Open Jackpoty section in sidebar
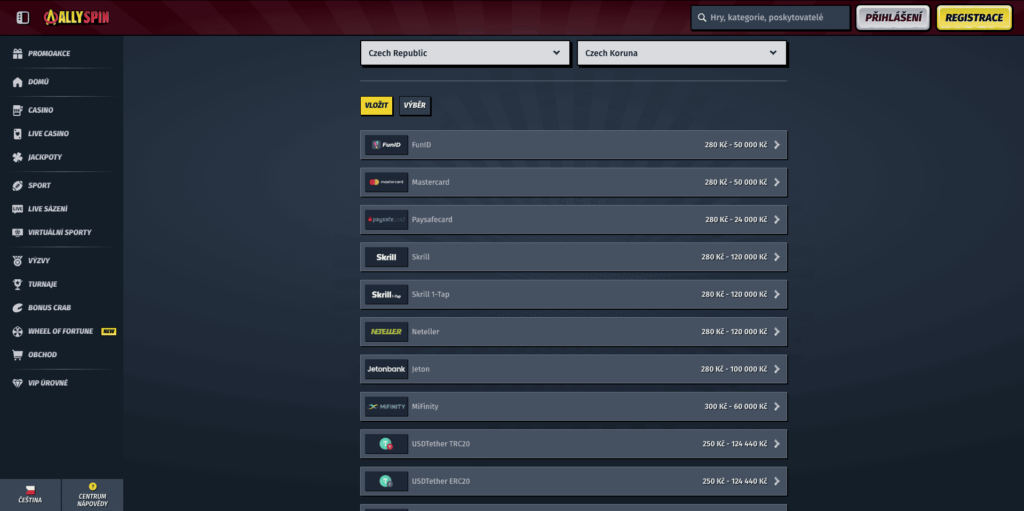The width and height of the screenshot is (1024, 511). point(45,157)
